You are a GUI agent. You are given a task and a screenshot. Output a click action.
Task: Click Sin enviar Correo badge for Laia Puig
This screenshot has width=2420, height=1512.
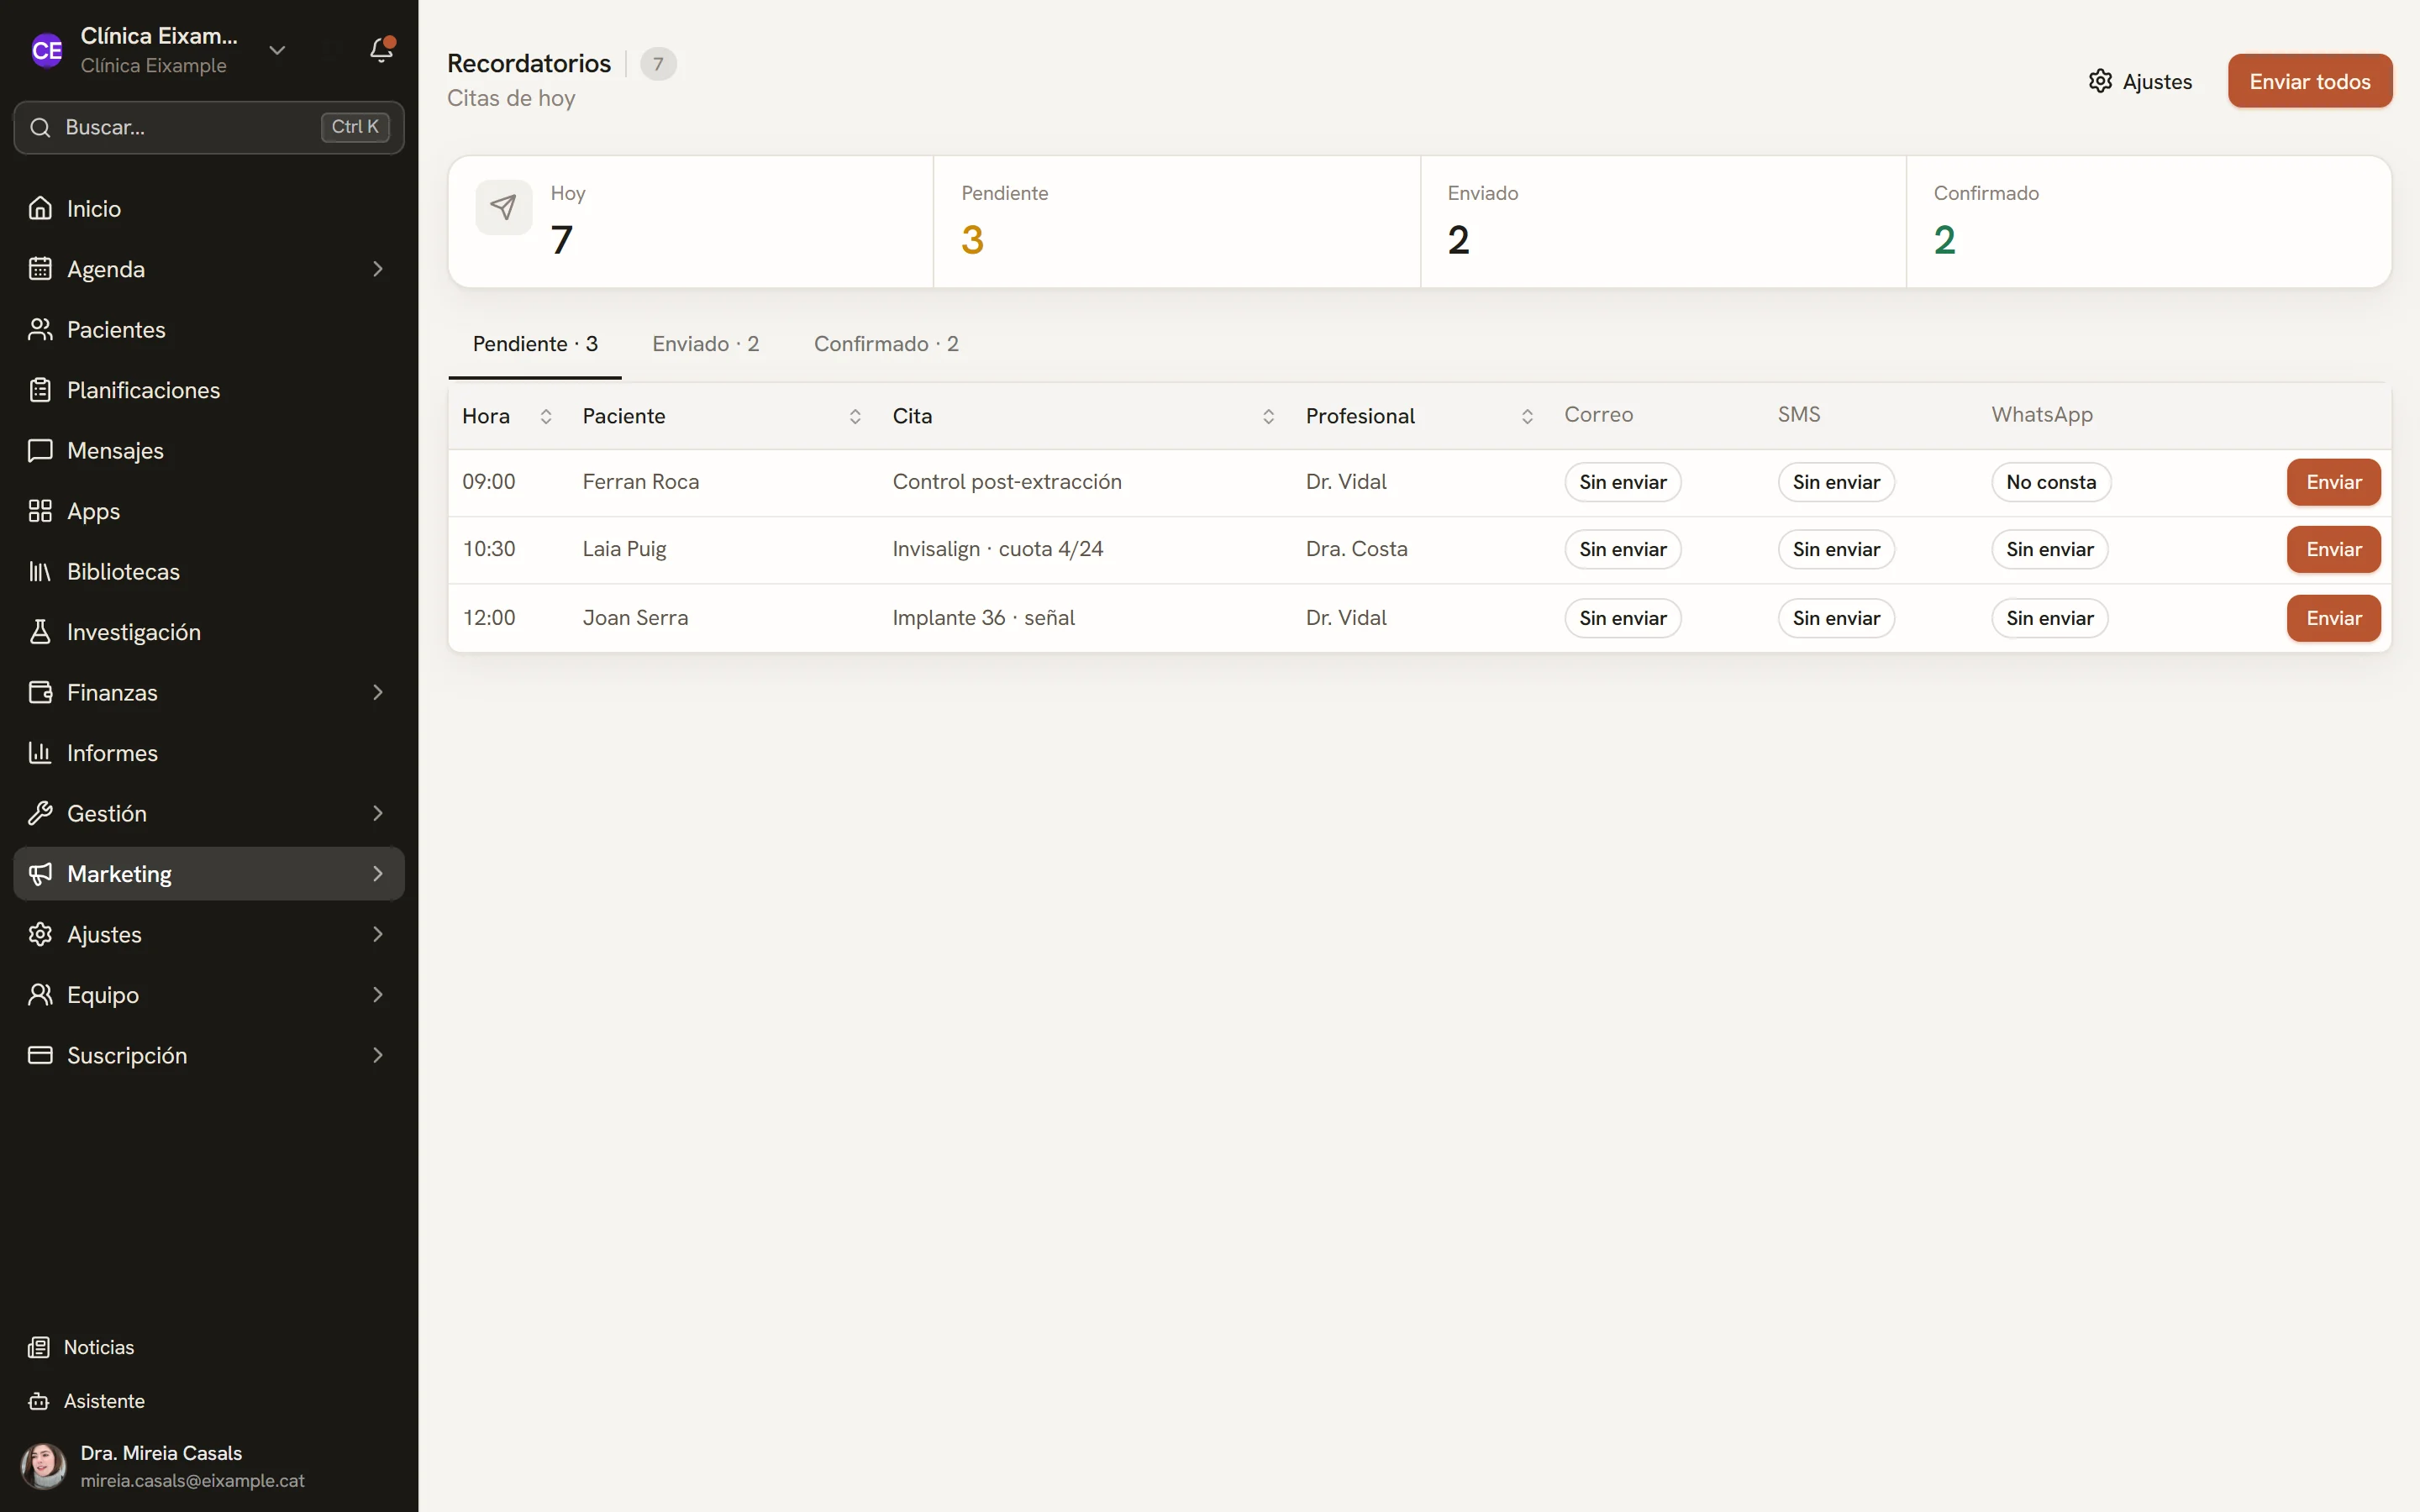tap(1622, 549)
